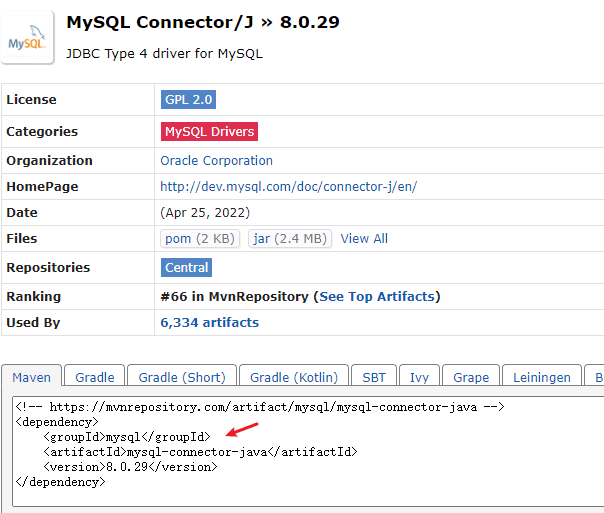Open the dev.mysql.com connector-j homepage link

coord(289,187)
